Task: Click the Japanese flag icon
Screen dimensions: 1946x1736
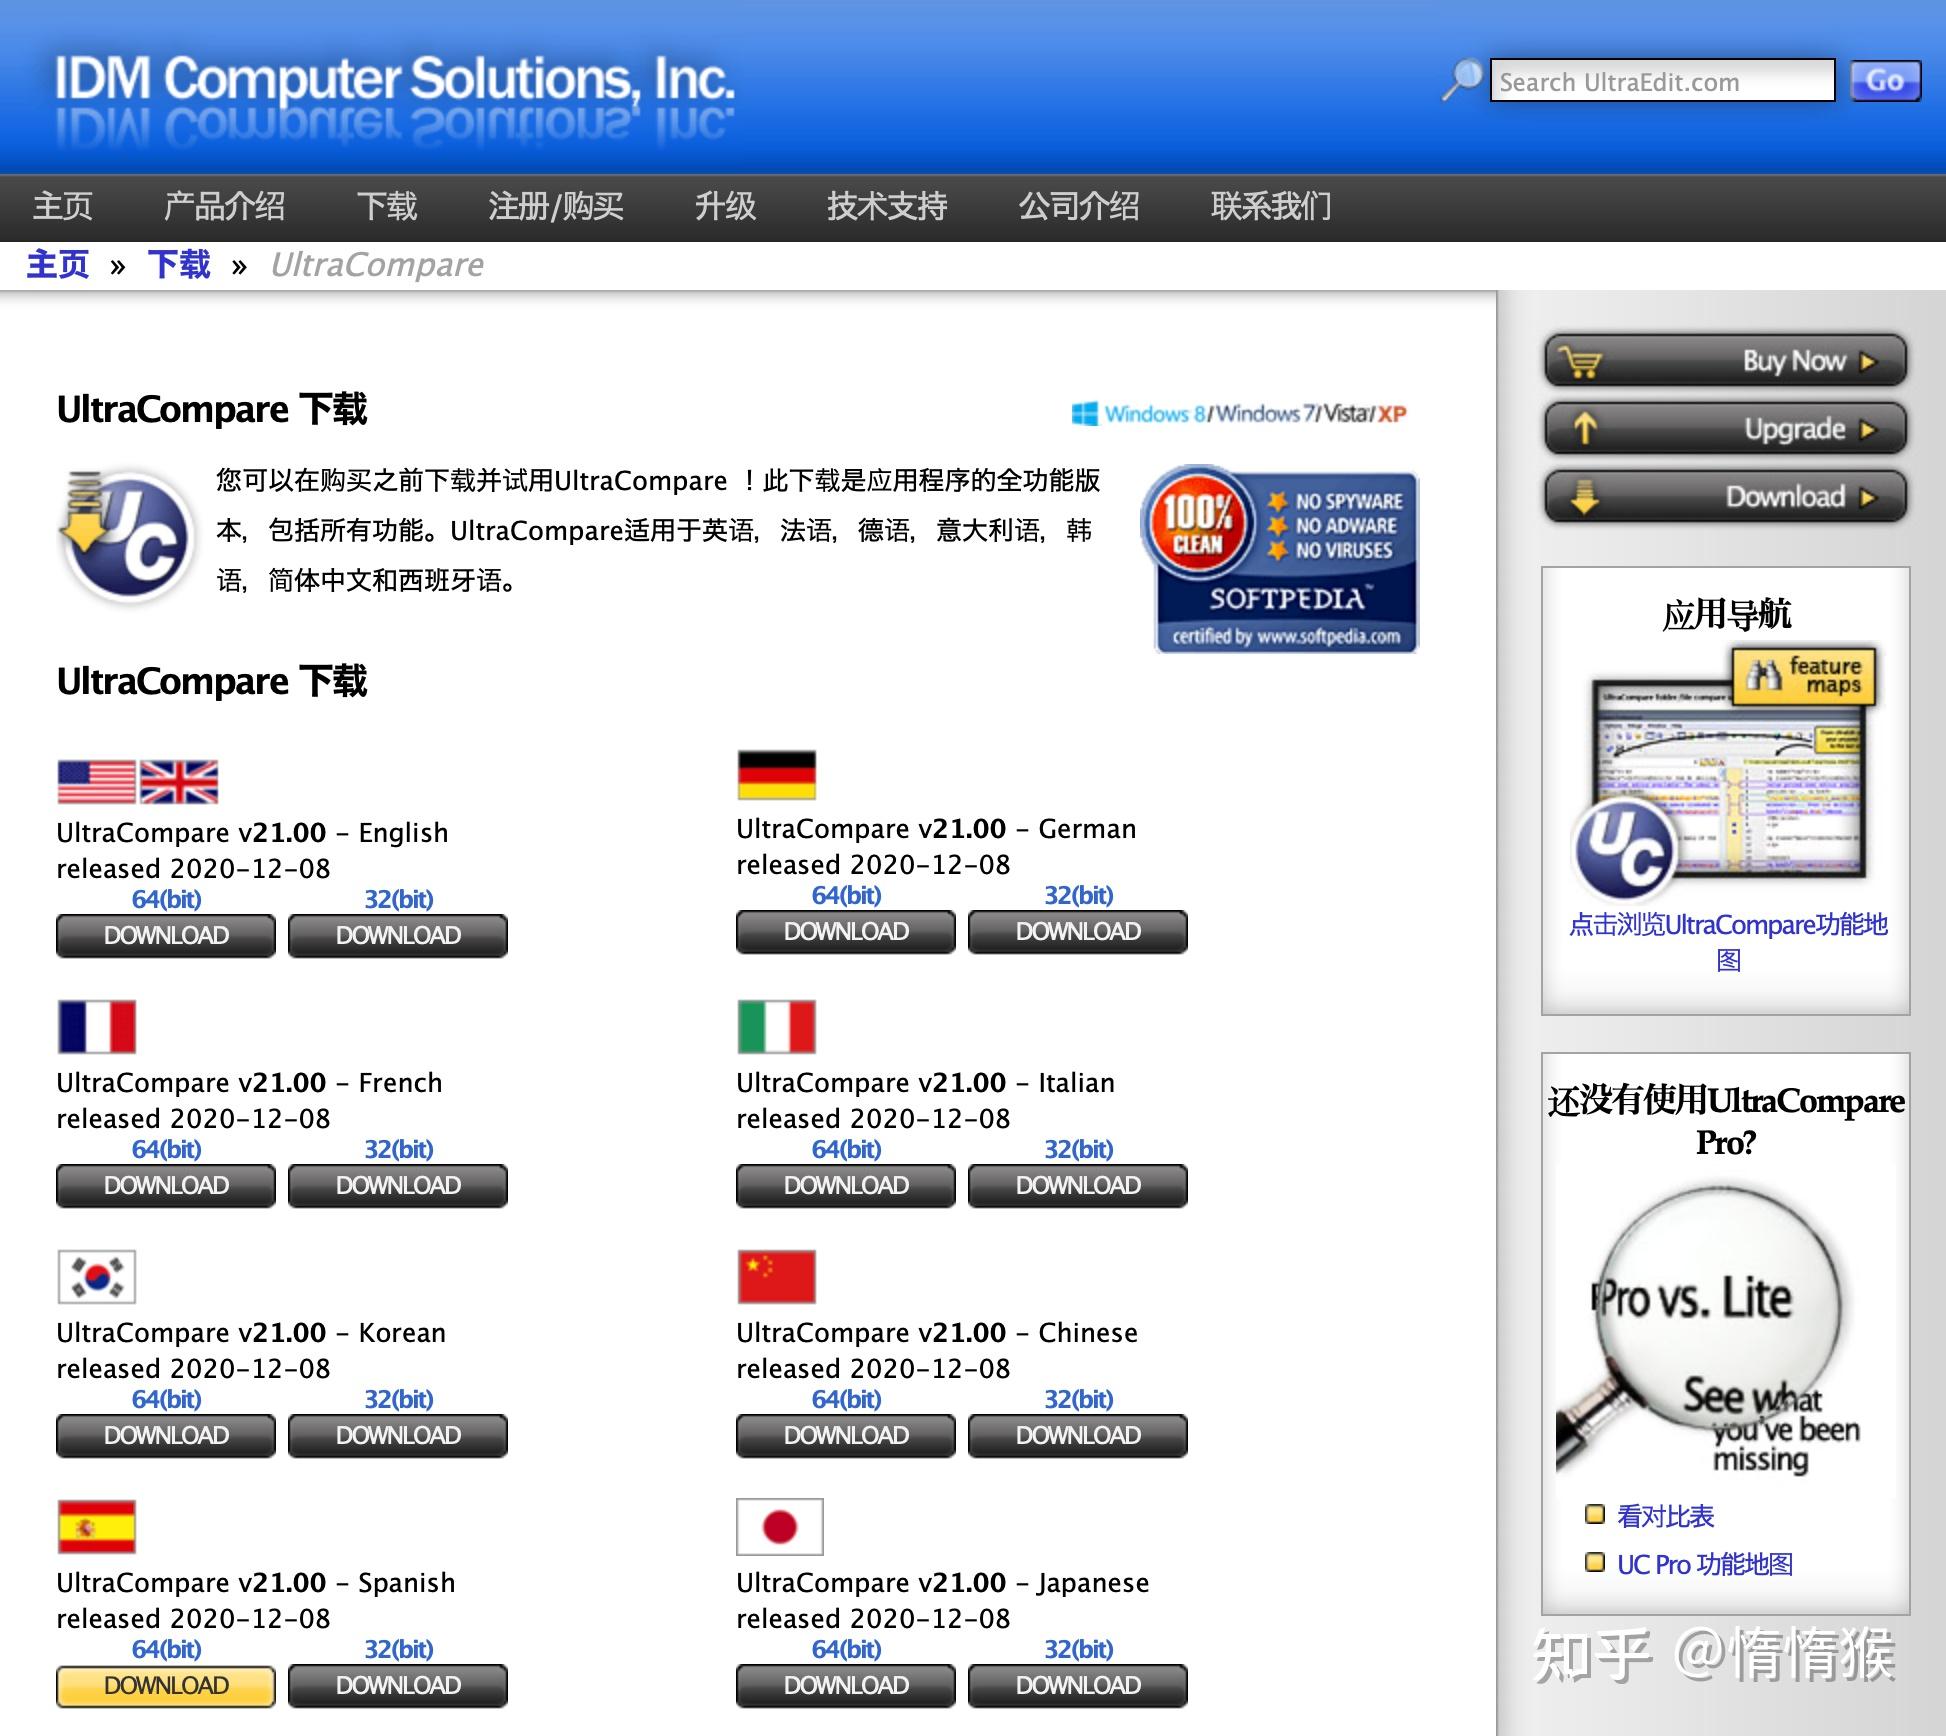Action: point(779,1526)
